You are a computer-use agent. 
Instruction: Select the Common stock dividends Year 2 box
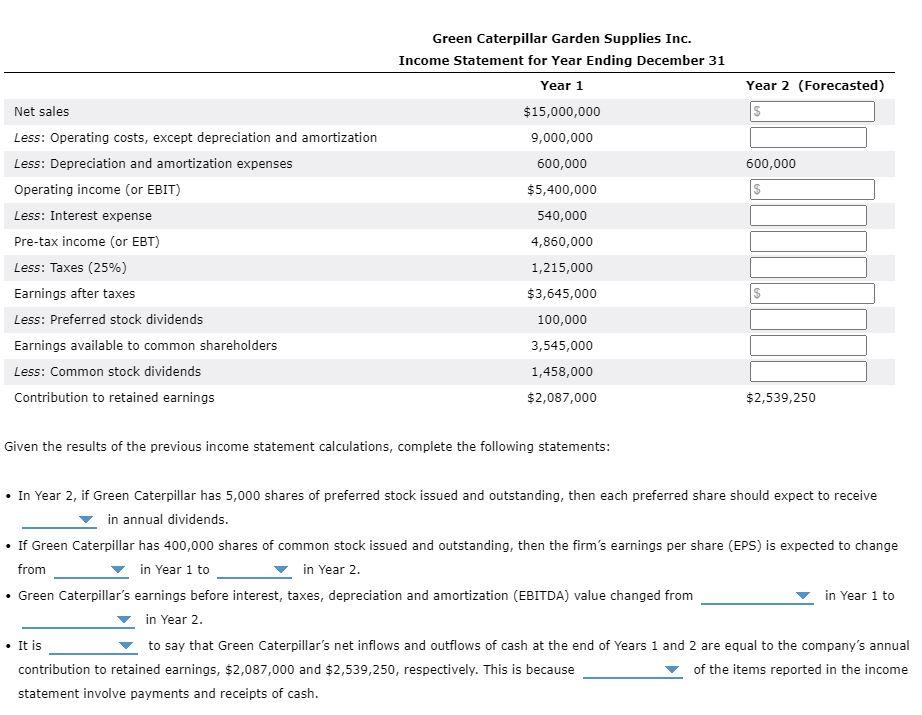pyautogui.click(x=807, y=370)
